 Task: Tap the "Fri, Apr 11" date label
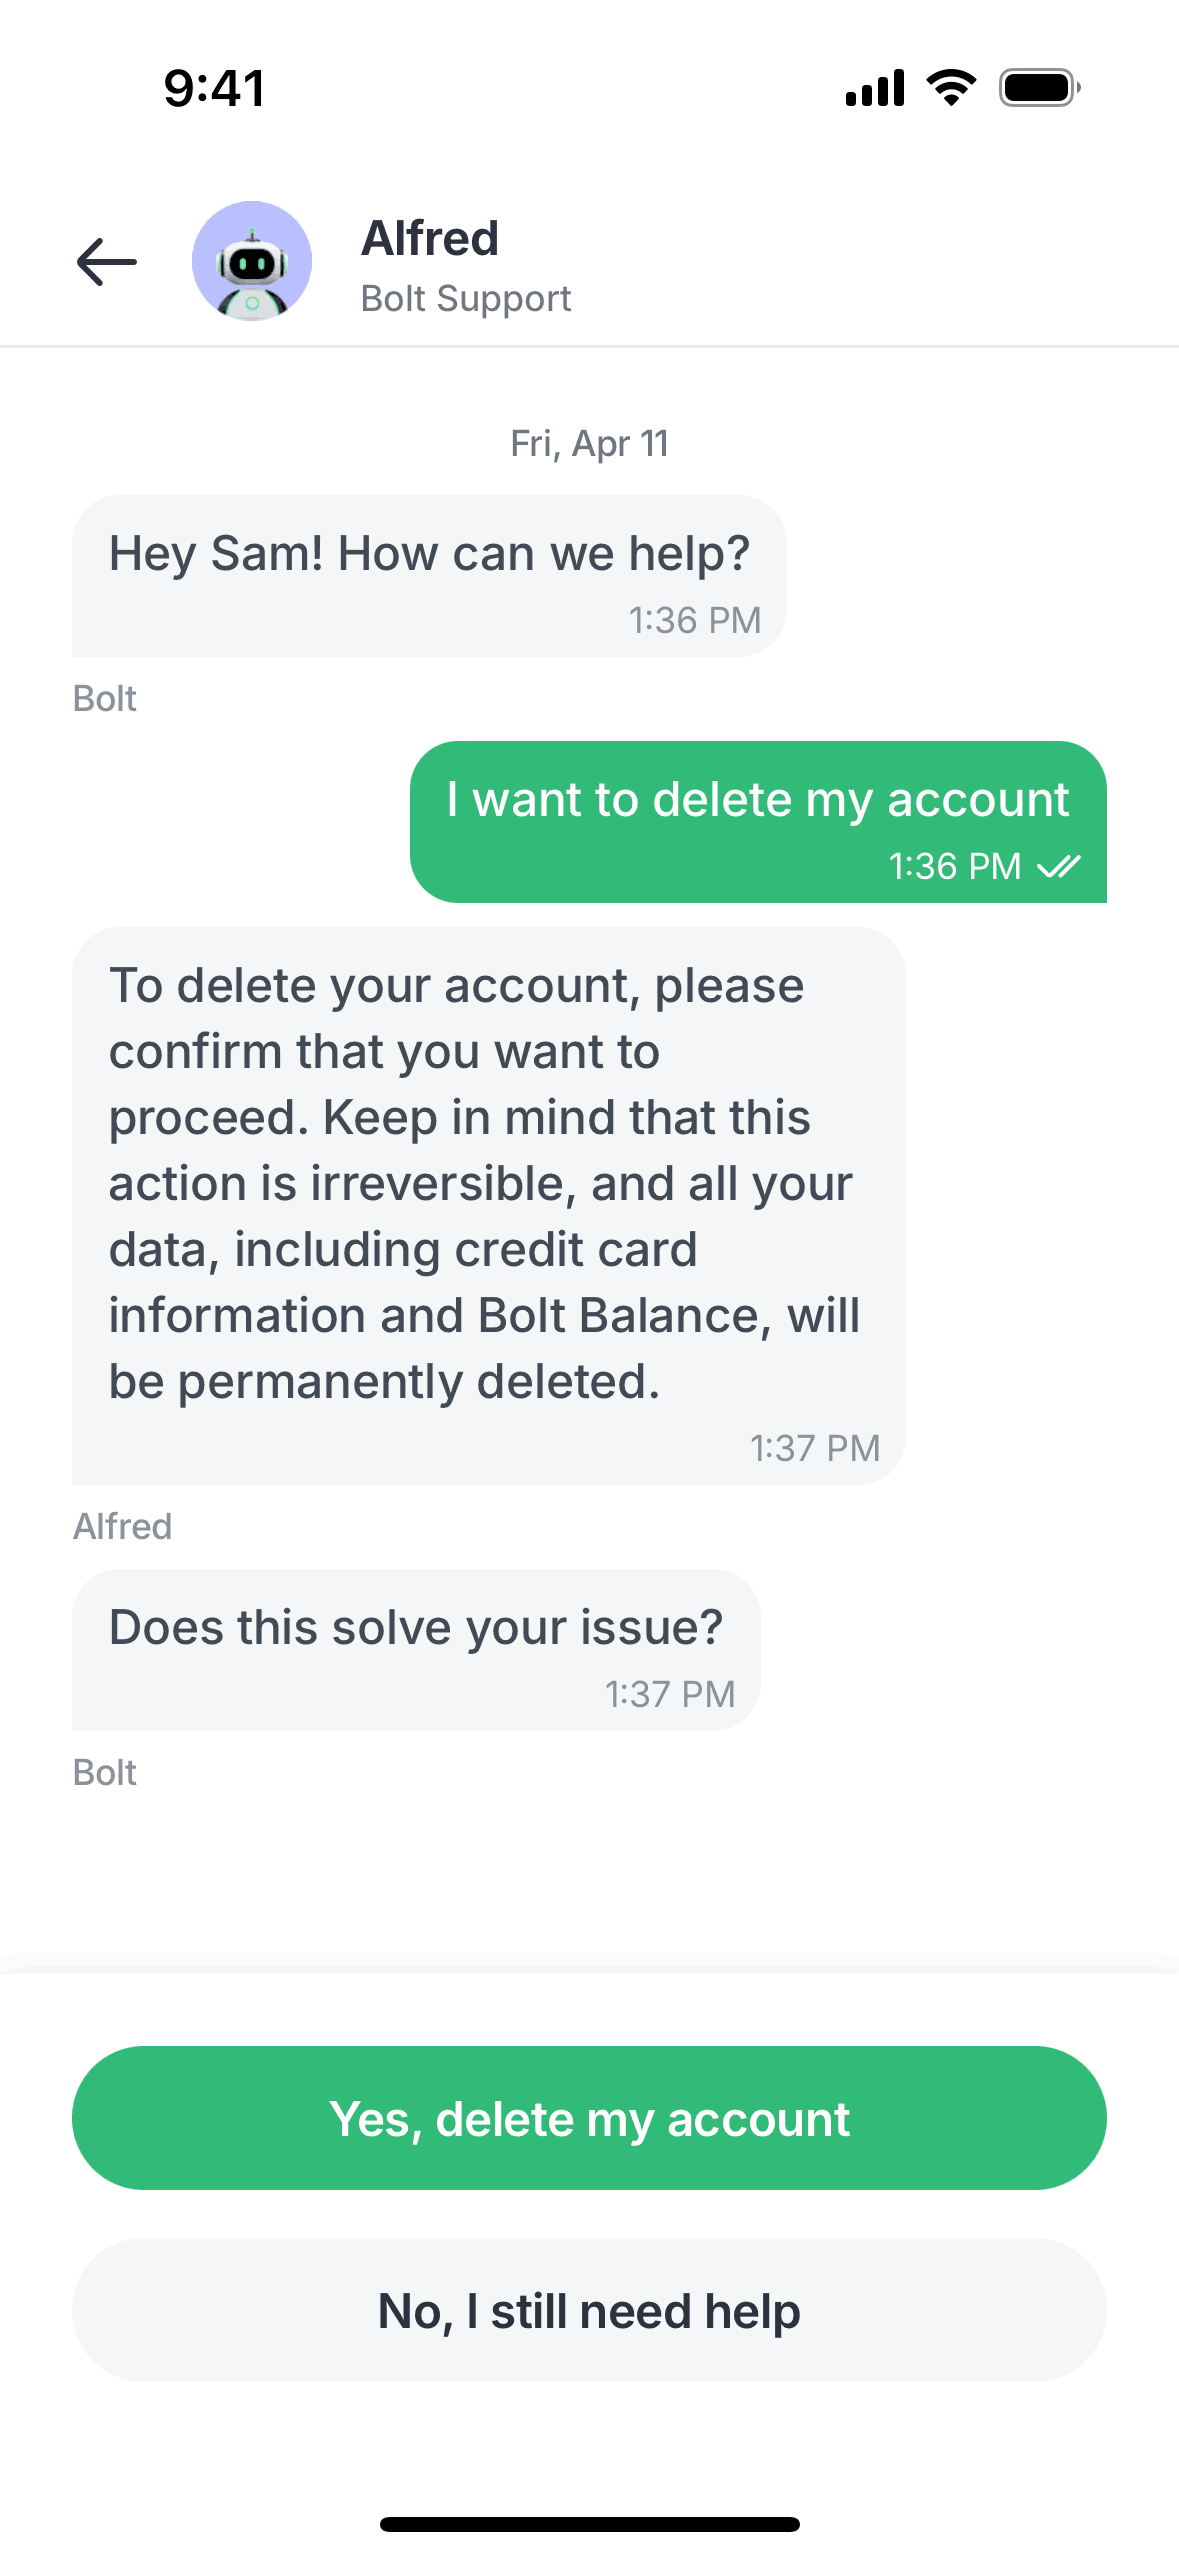click(589, 443)
